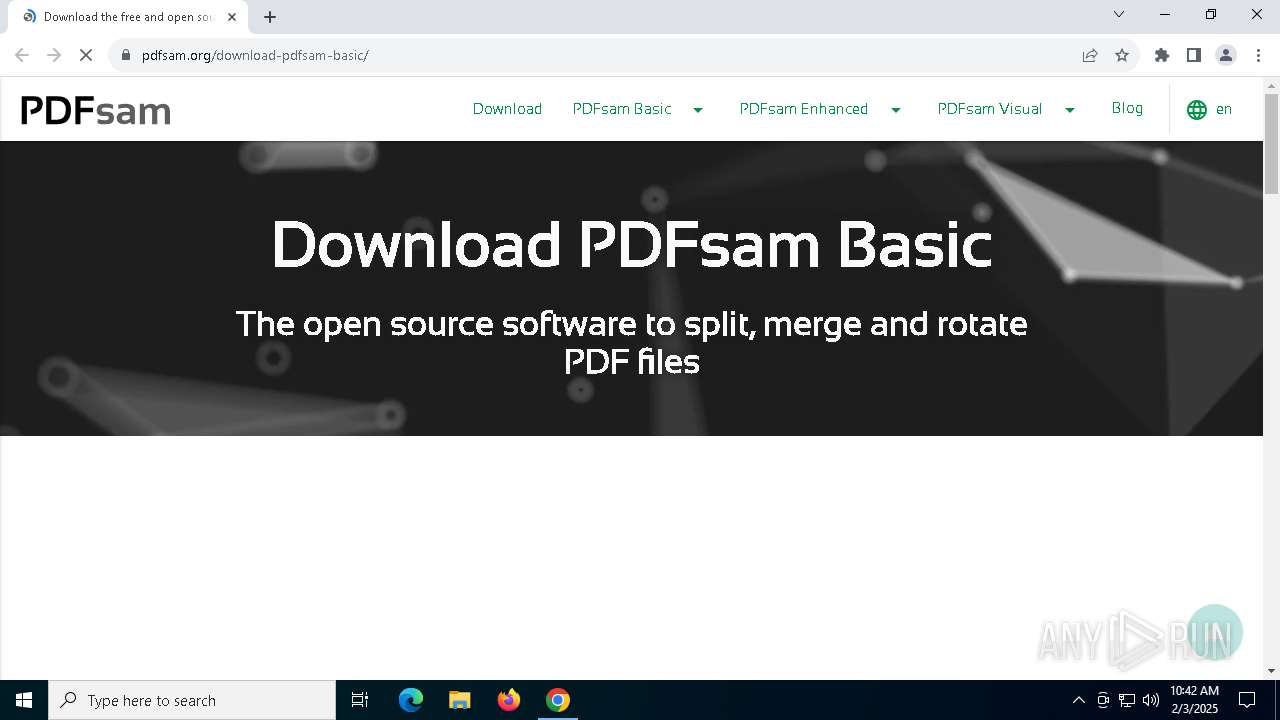Open File Explorer from taskbar
Image resolution: width=1280 pixels, height=720 pixels.
(x=460, y=700)
